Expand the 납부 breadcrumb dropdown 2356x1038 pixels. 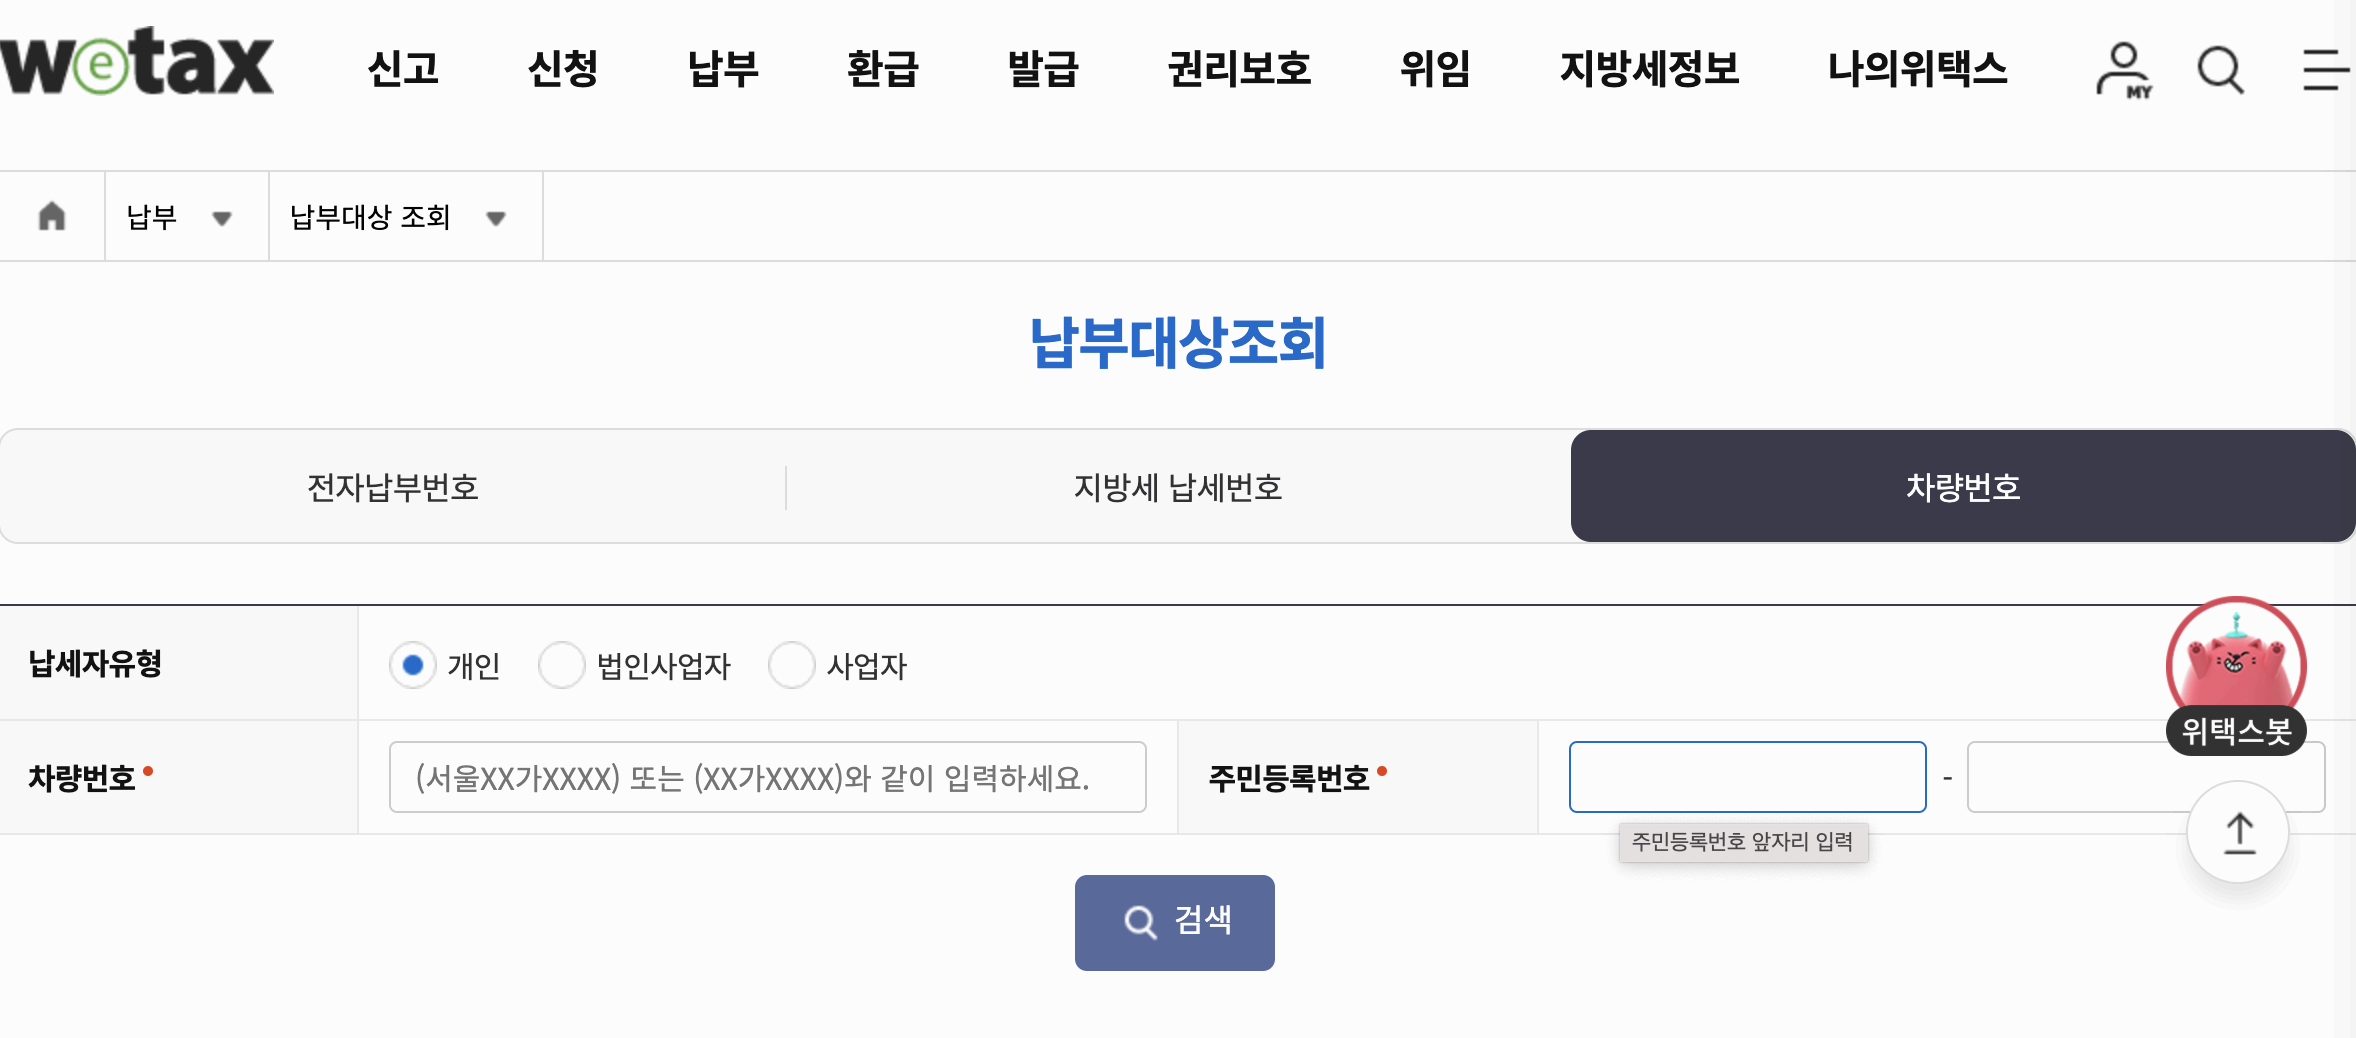(186, 216)
